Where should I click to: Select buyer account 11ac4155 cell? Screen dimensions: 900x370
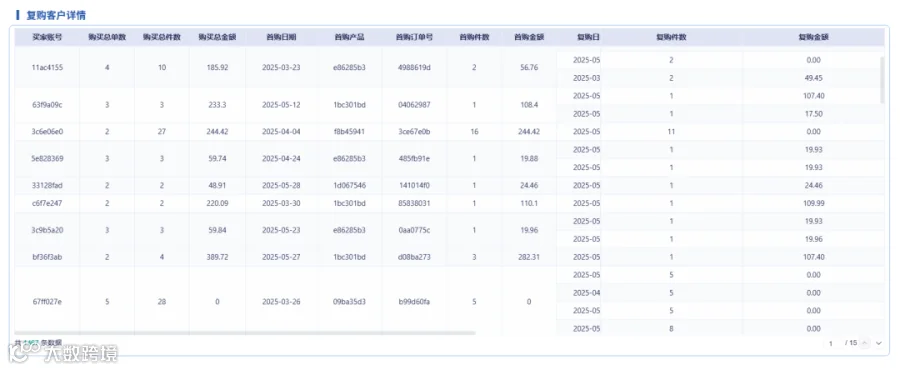coord(47,67)
